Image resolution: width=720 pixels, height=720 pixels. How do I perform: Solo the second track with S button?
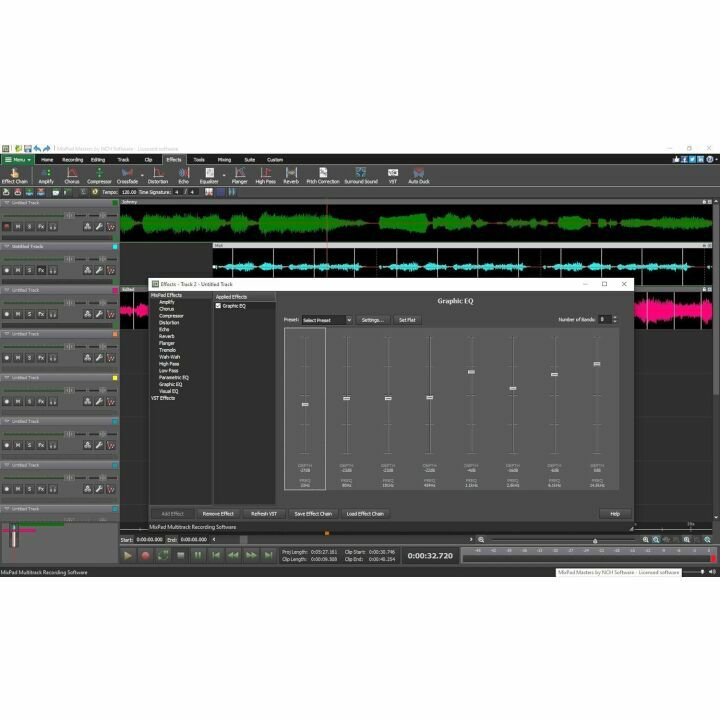tap(29, 270)
